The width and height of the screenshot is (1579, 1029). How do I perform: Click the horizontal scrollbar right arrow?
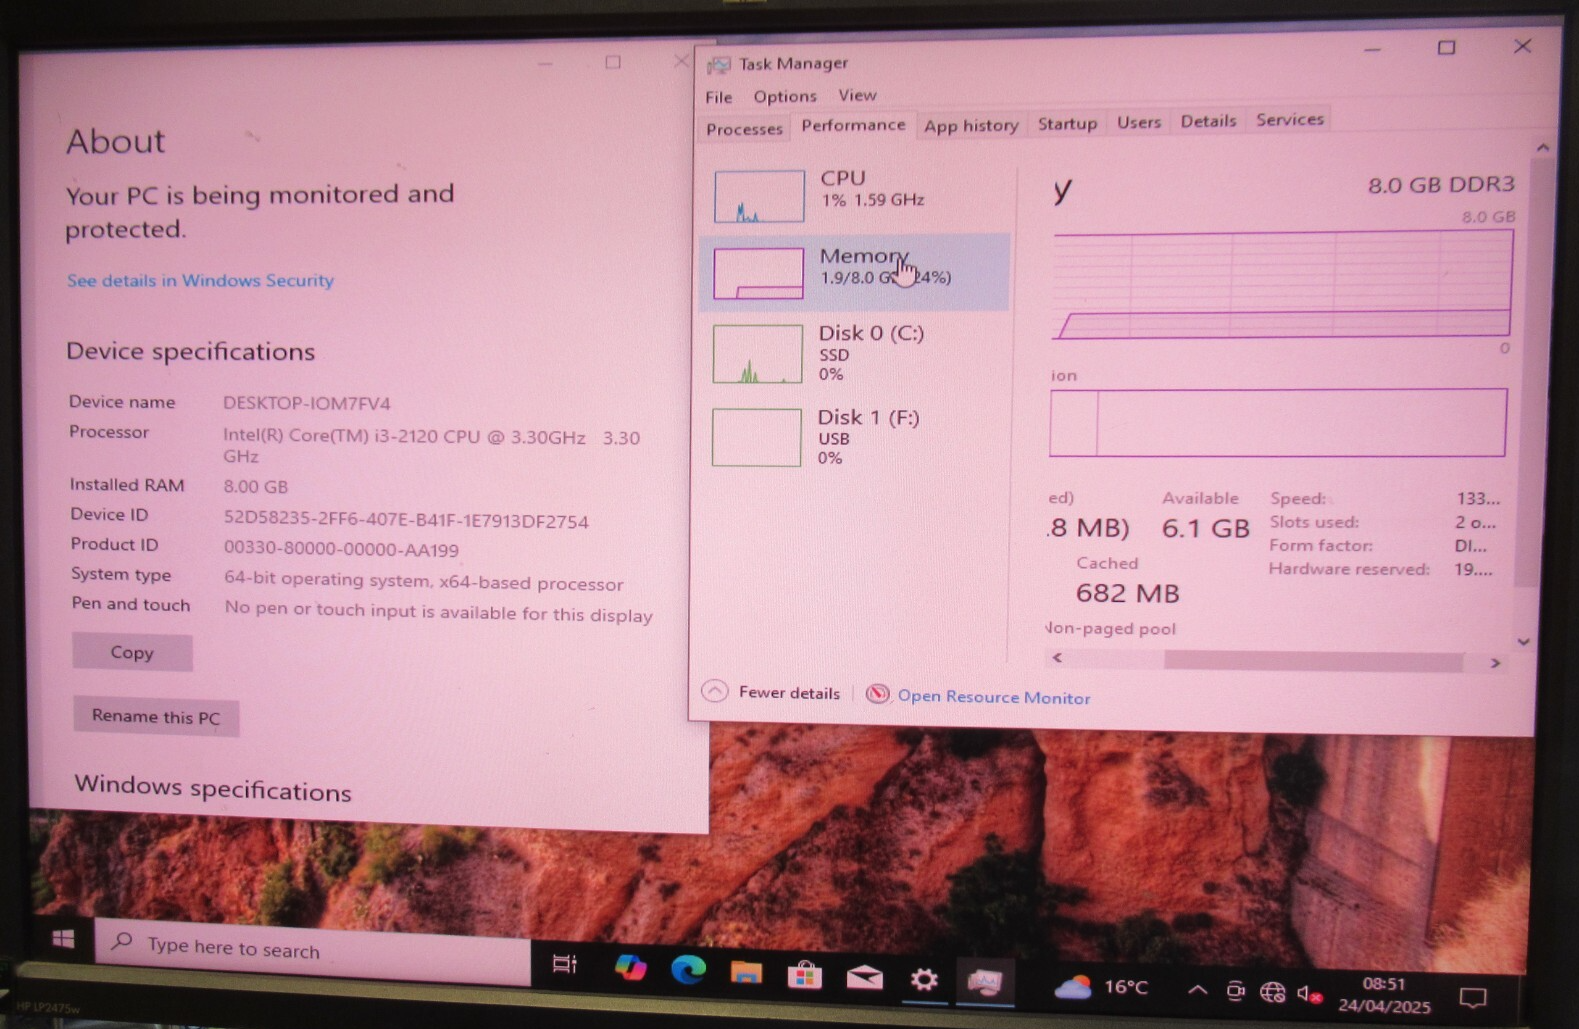(1495, 662)
